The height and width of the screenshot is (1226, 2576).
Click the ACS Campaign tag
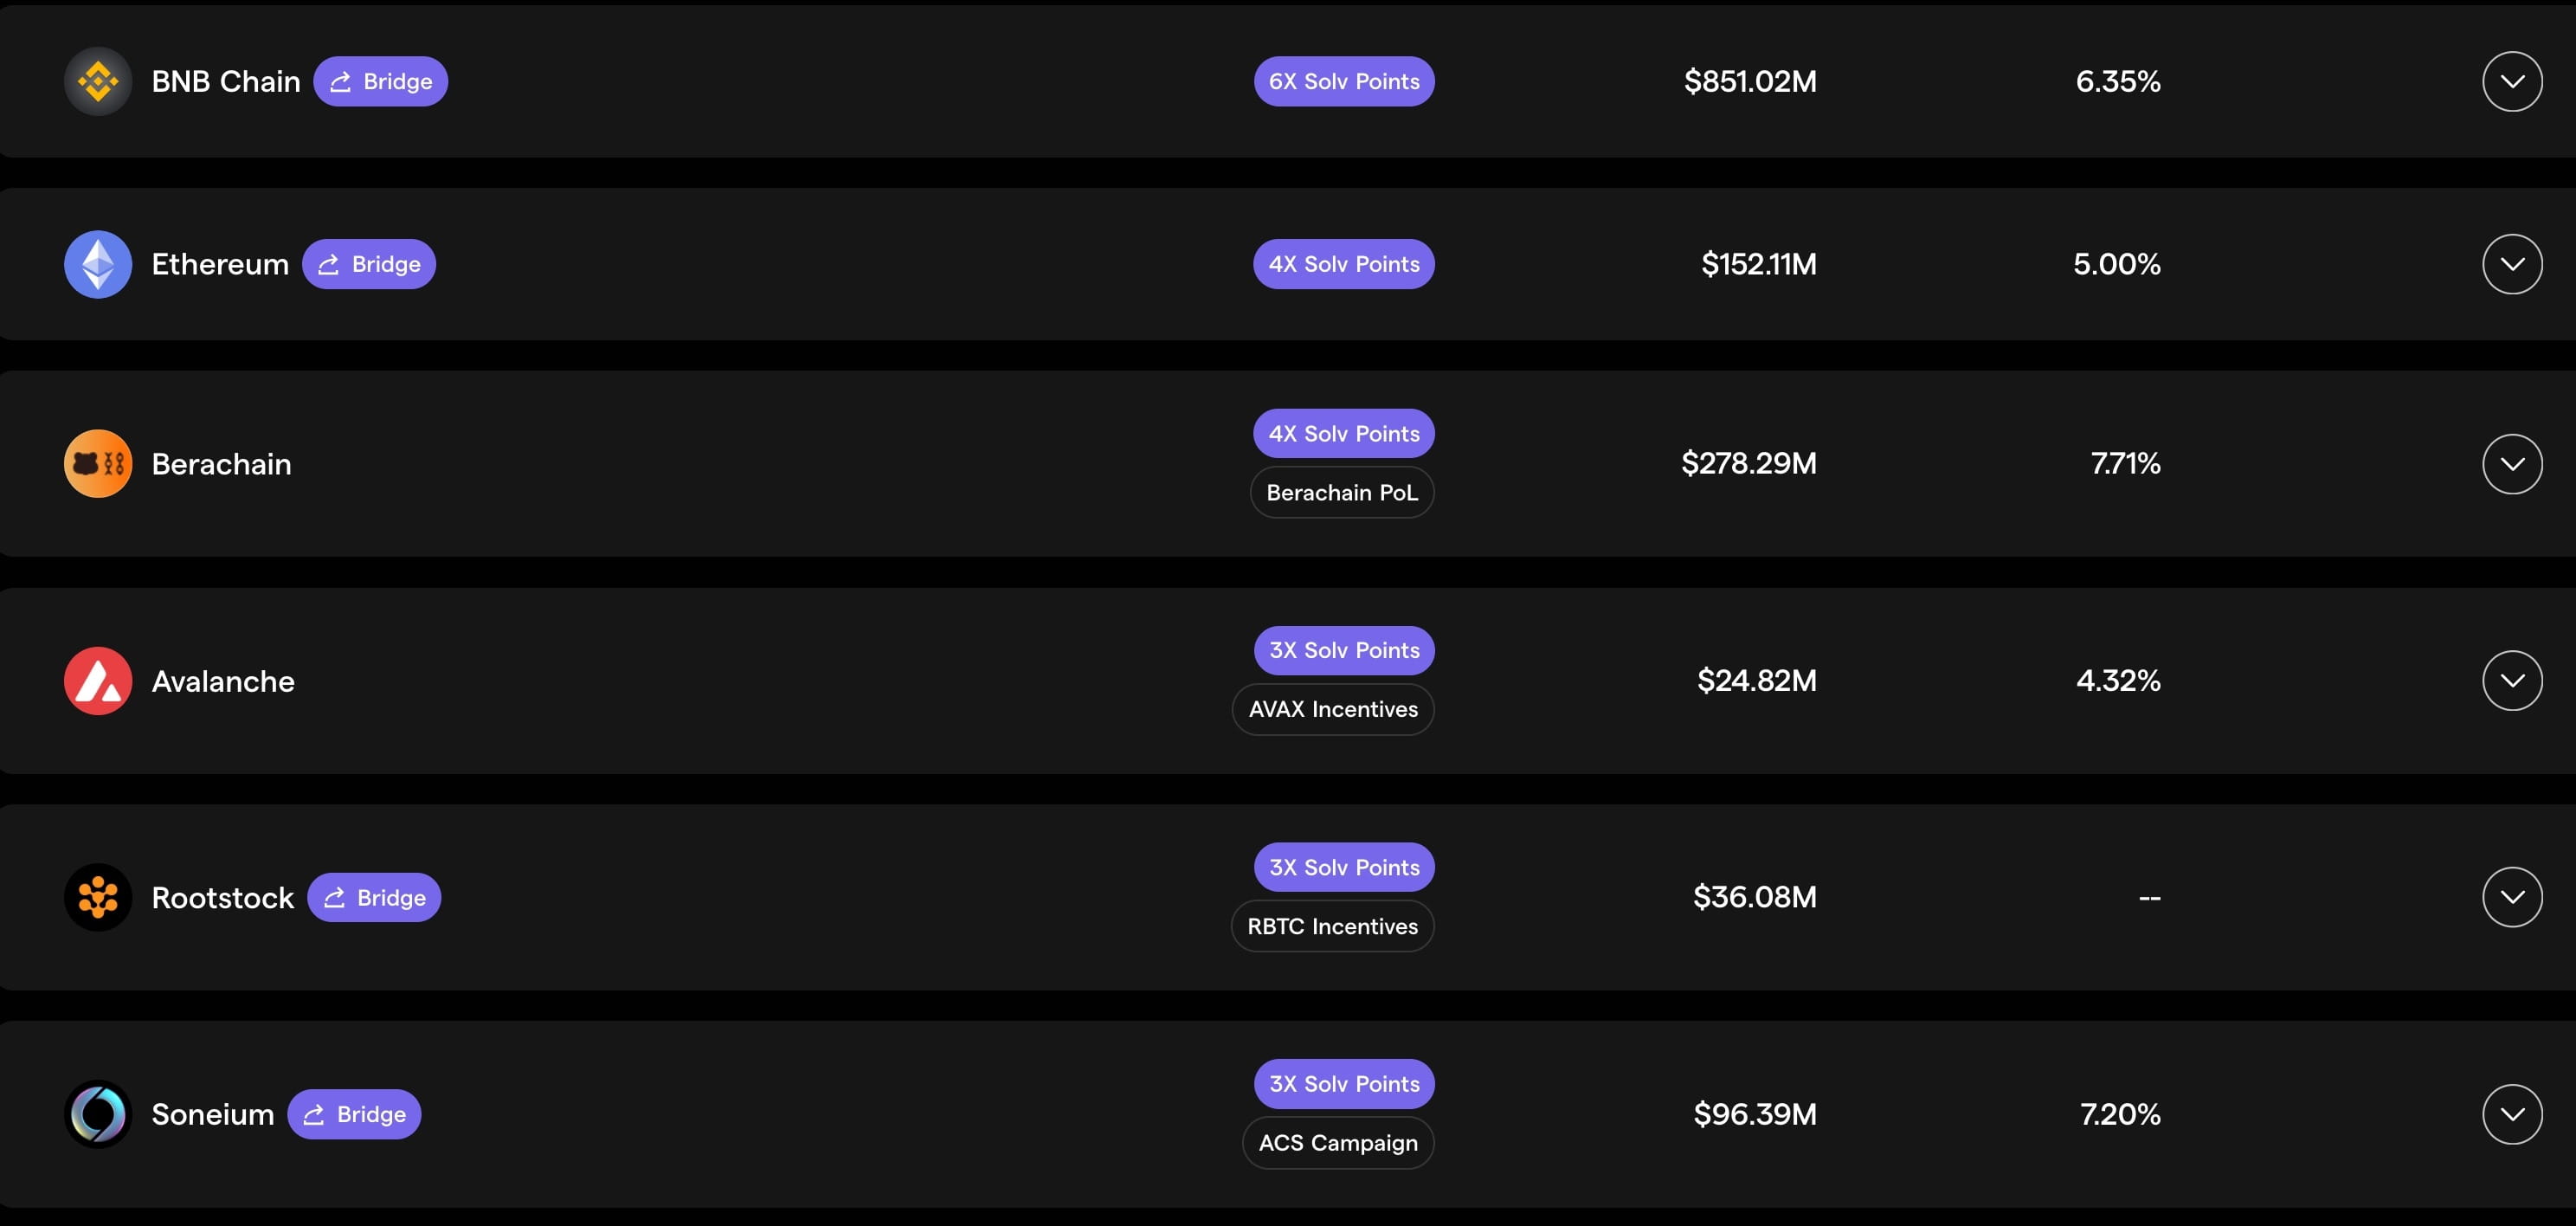pos(1338,1143)
